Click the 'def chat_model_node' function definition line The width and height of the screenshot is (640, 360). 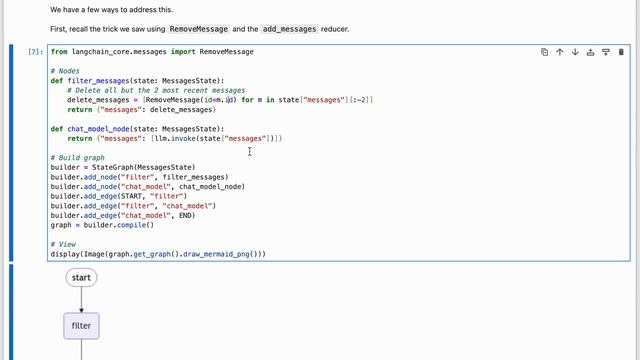coord(137,129)
